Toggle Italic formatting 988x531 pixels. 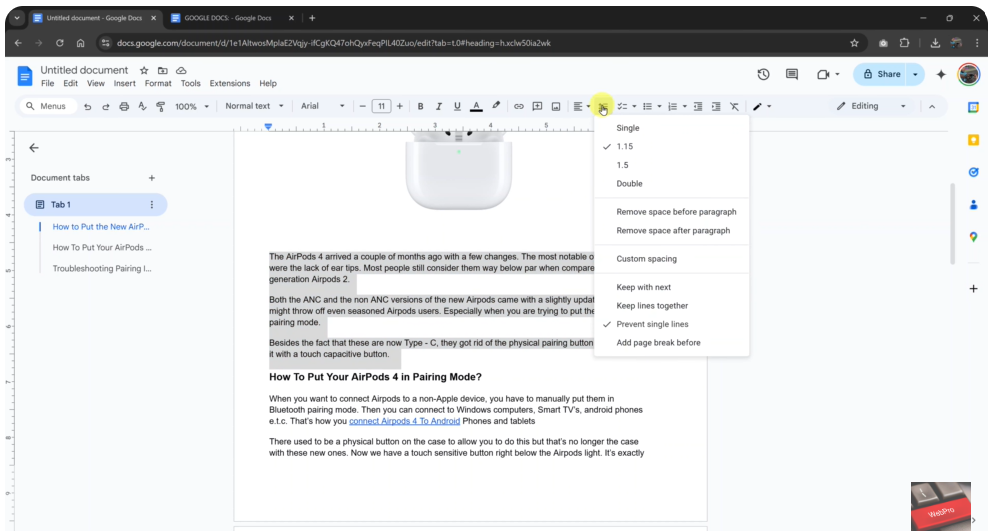point(439,106)
